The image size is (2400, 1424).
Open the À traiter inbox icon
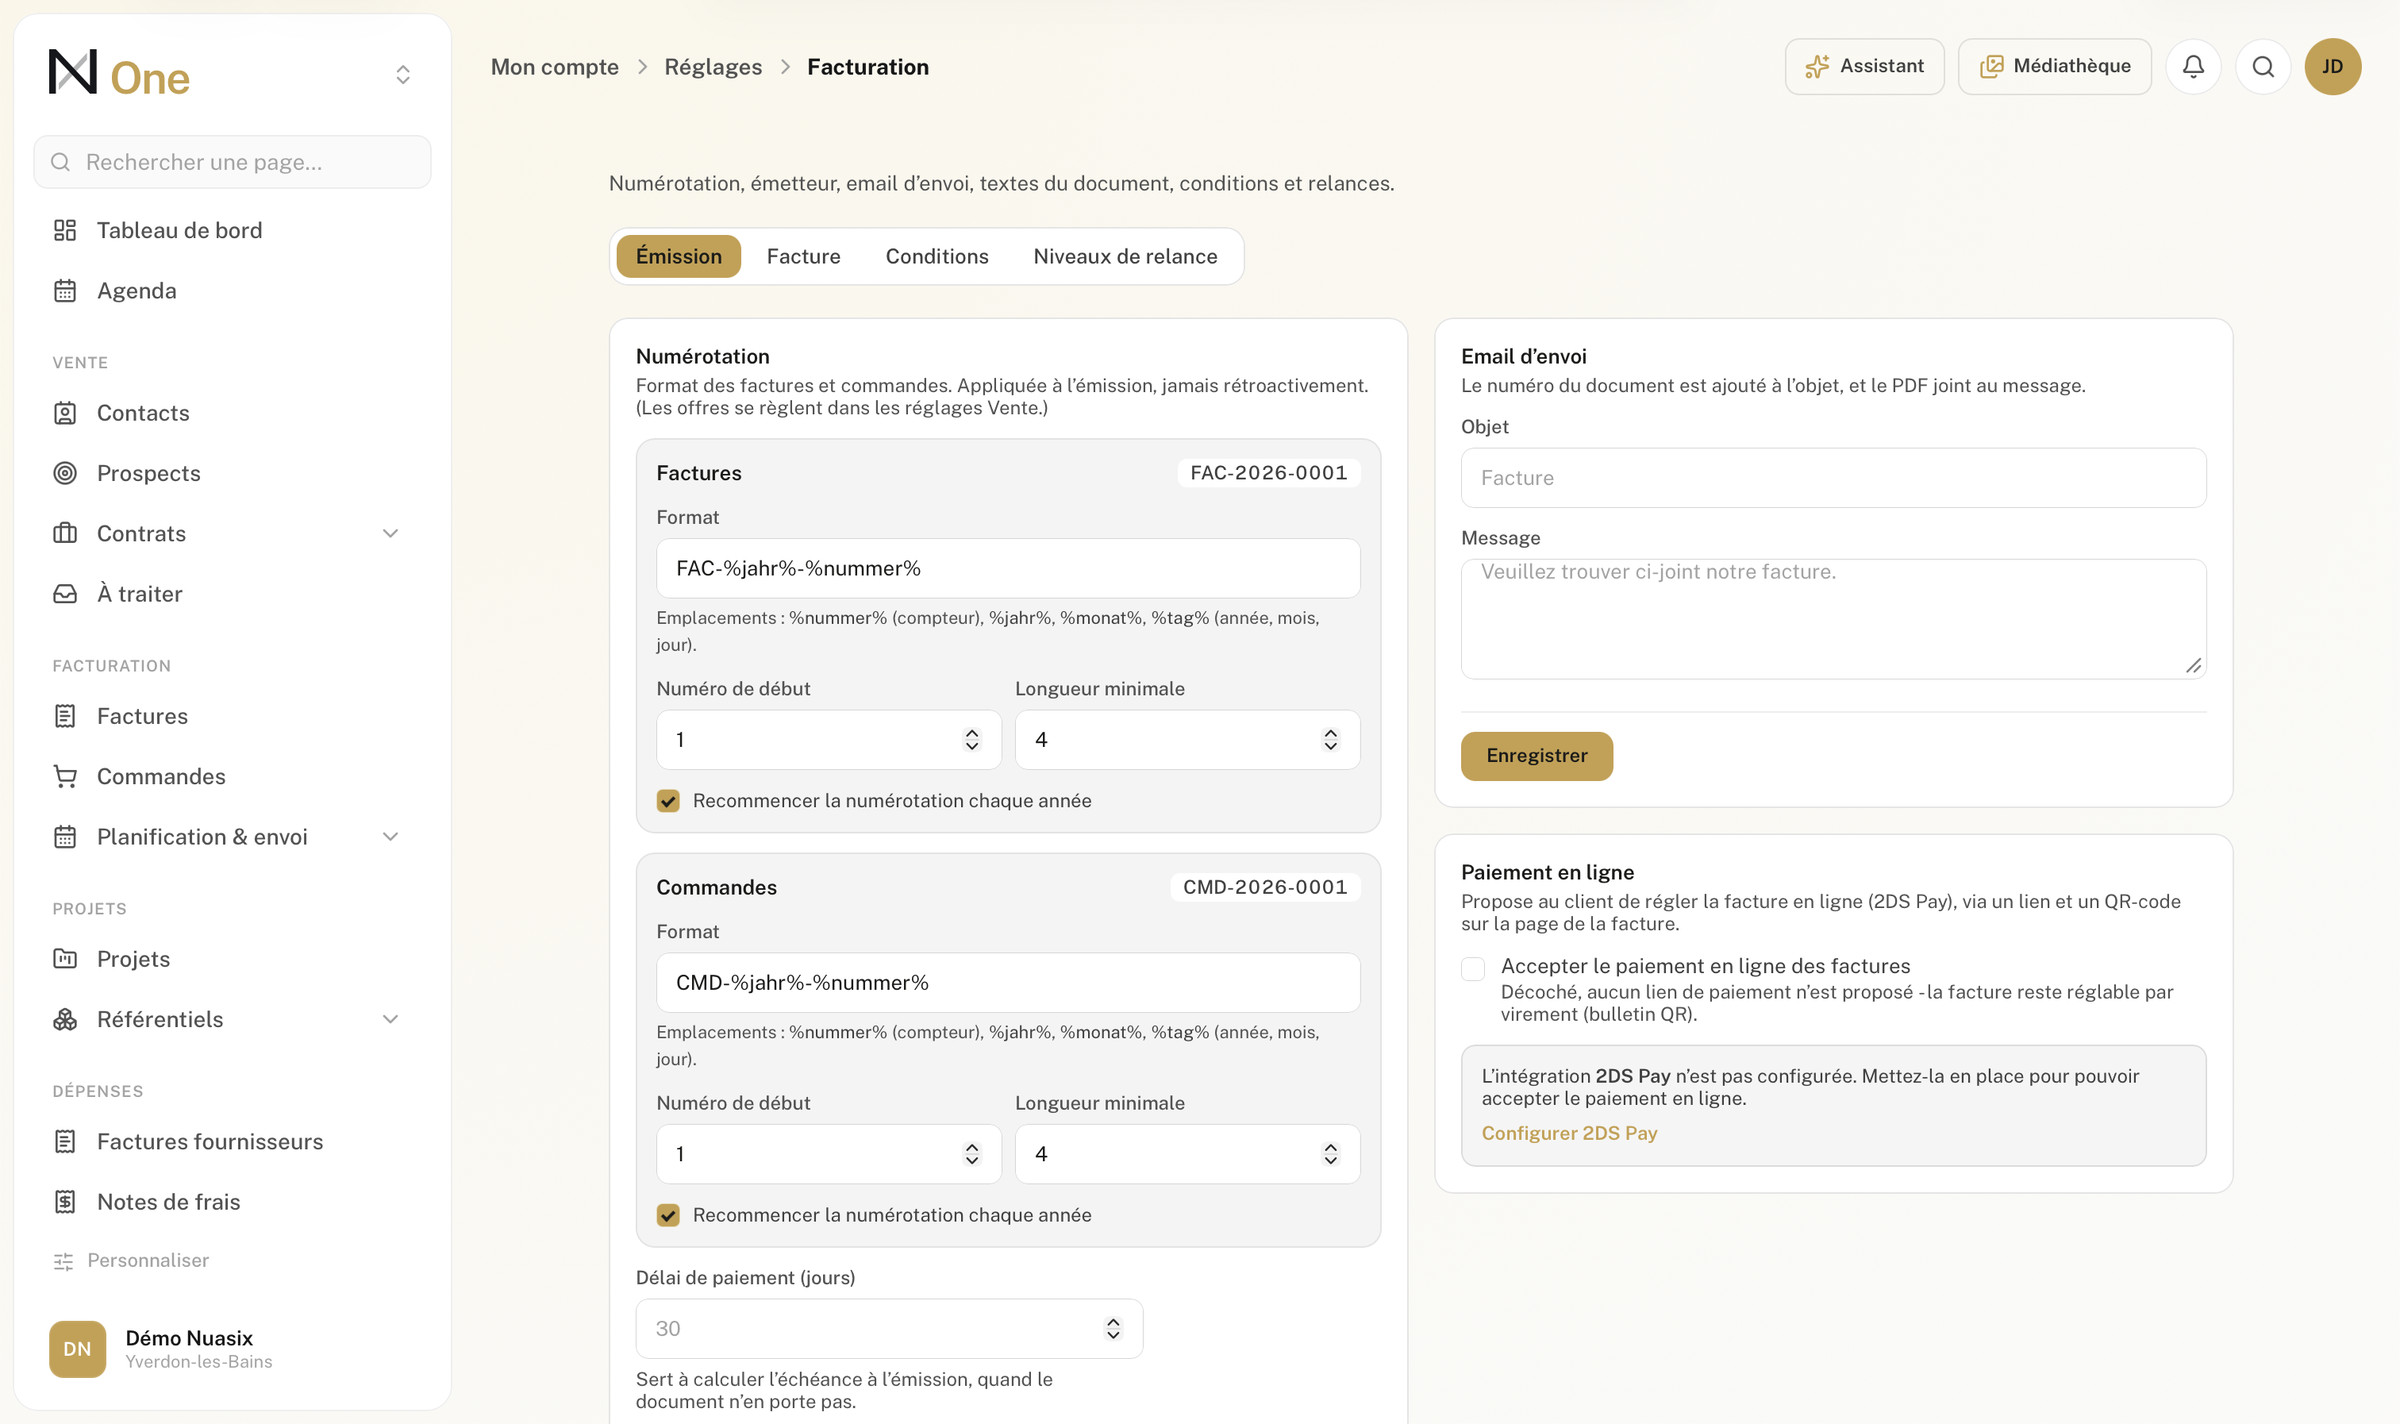click(x=65, y=594)
